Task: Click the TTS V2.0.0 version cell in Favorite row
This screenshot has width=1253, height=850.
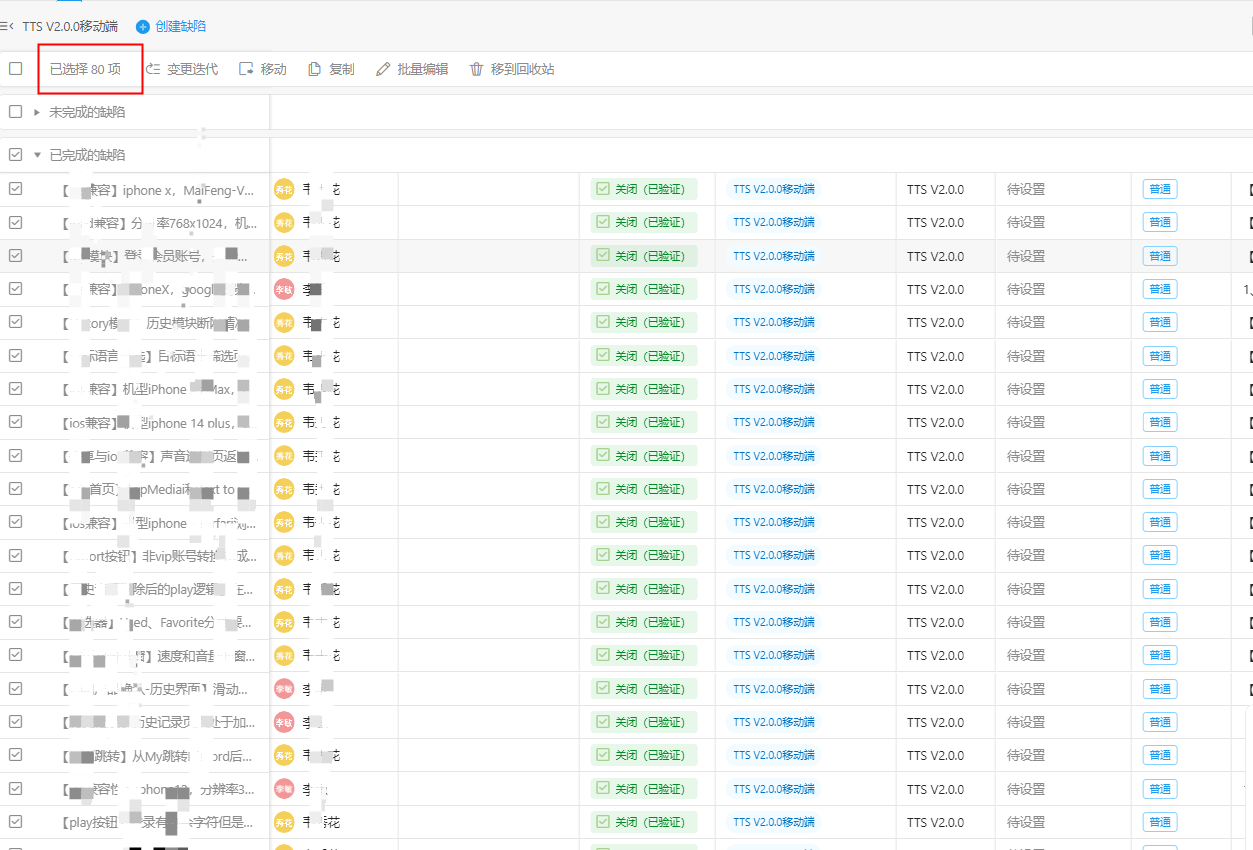Action: pyautogui.click(x=935, y=622)
